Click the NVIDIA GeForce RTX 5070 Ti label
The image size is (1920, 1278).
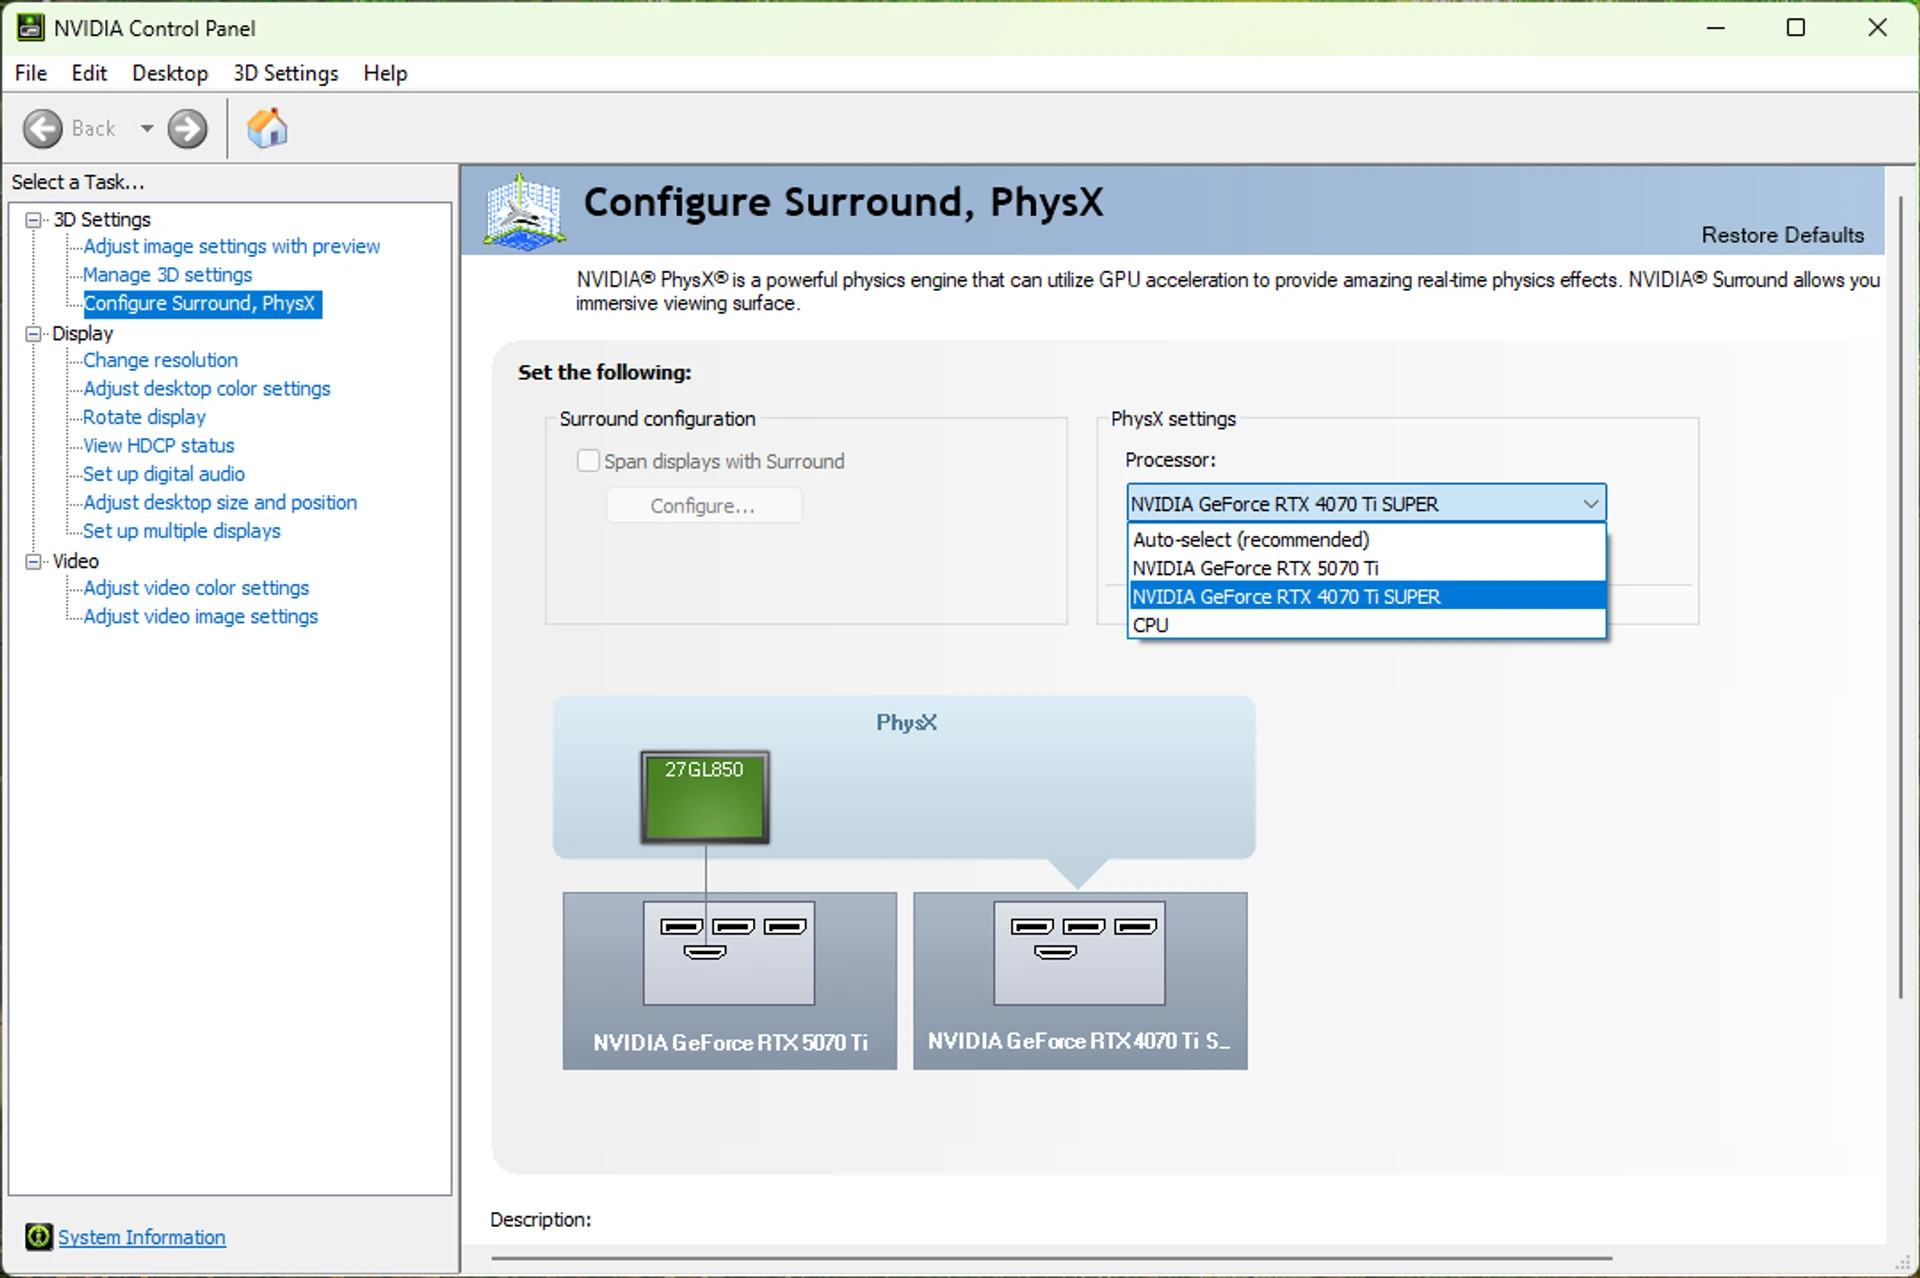[x=731, y=1043]
